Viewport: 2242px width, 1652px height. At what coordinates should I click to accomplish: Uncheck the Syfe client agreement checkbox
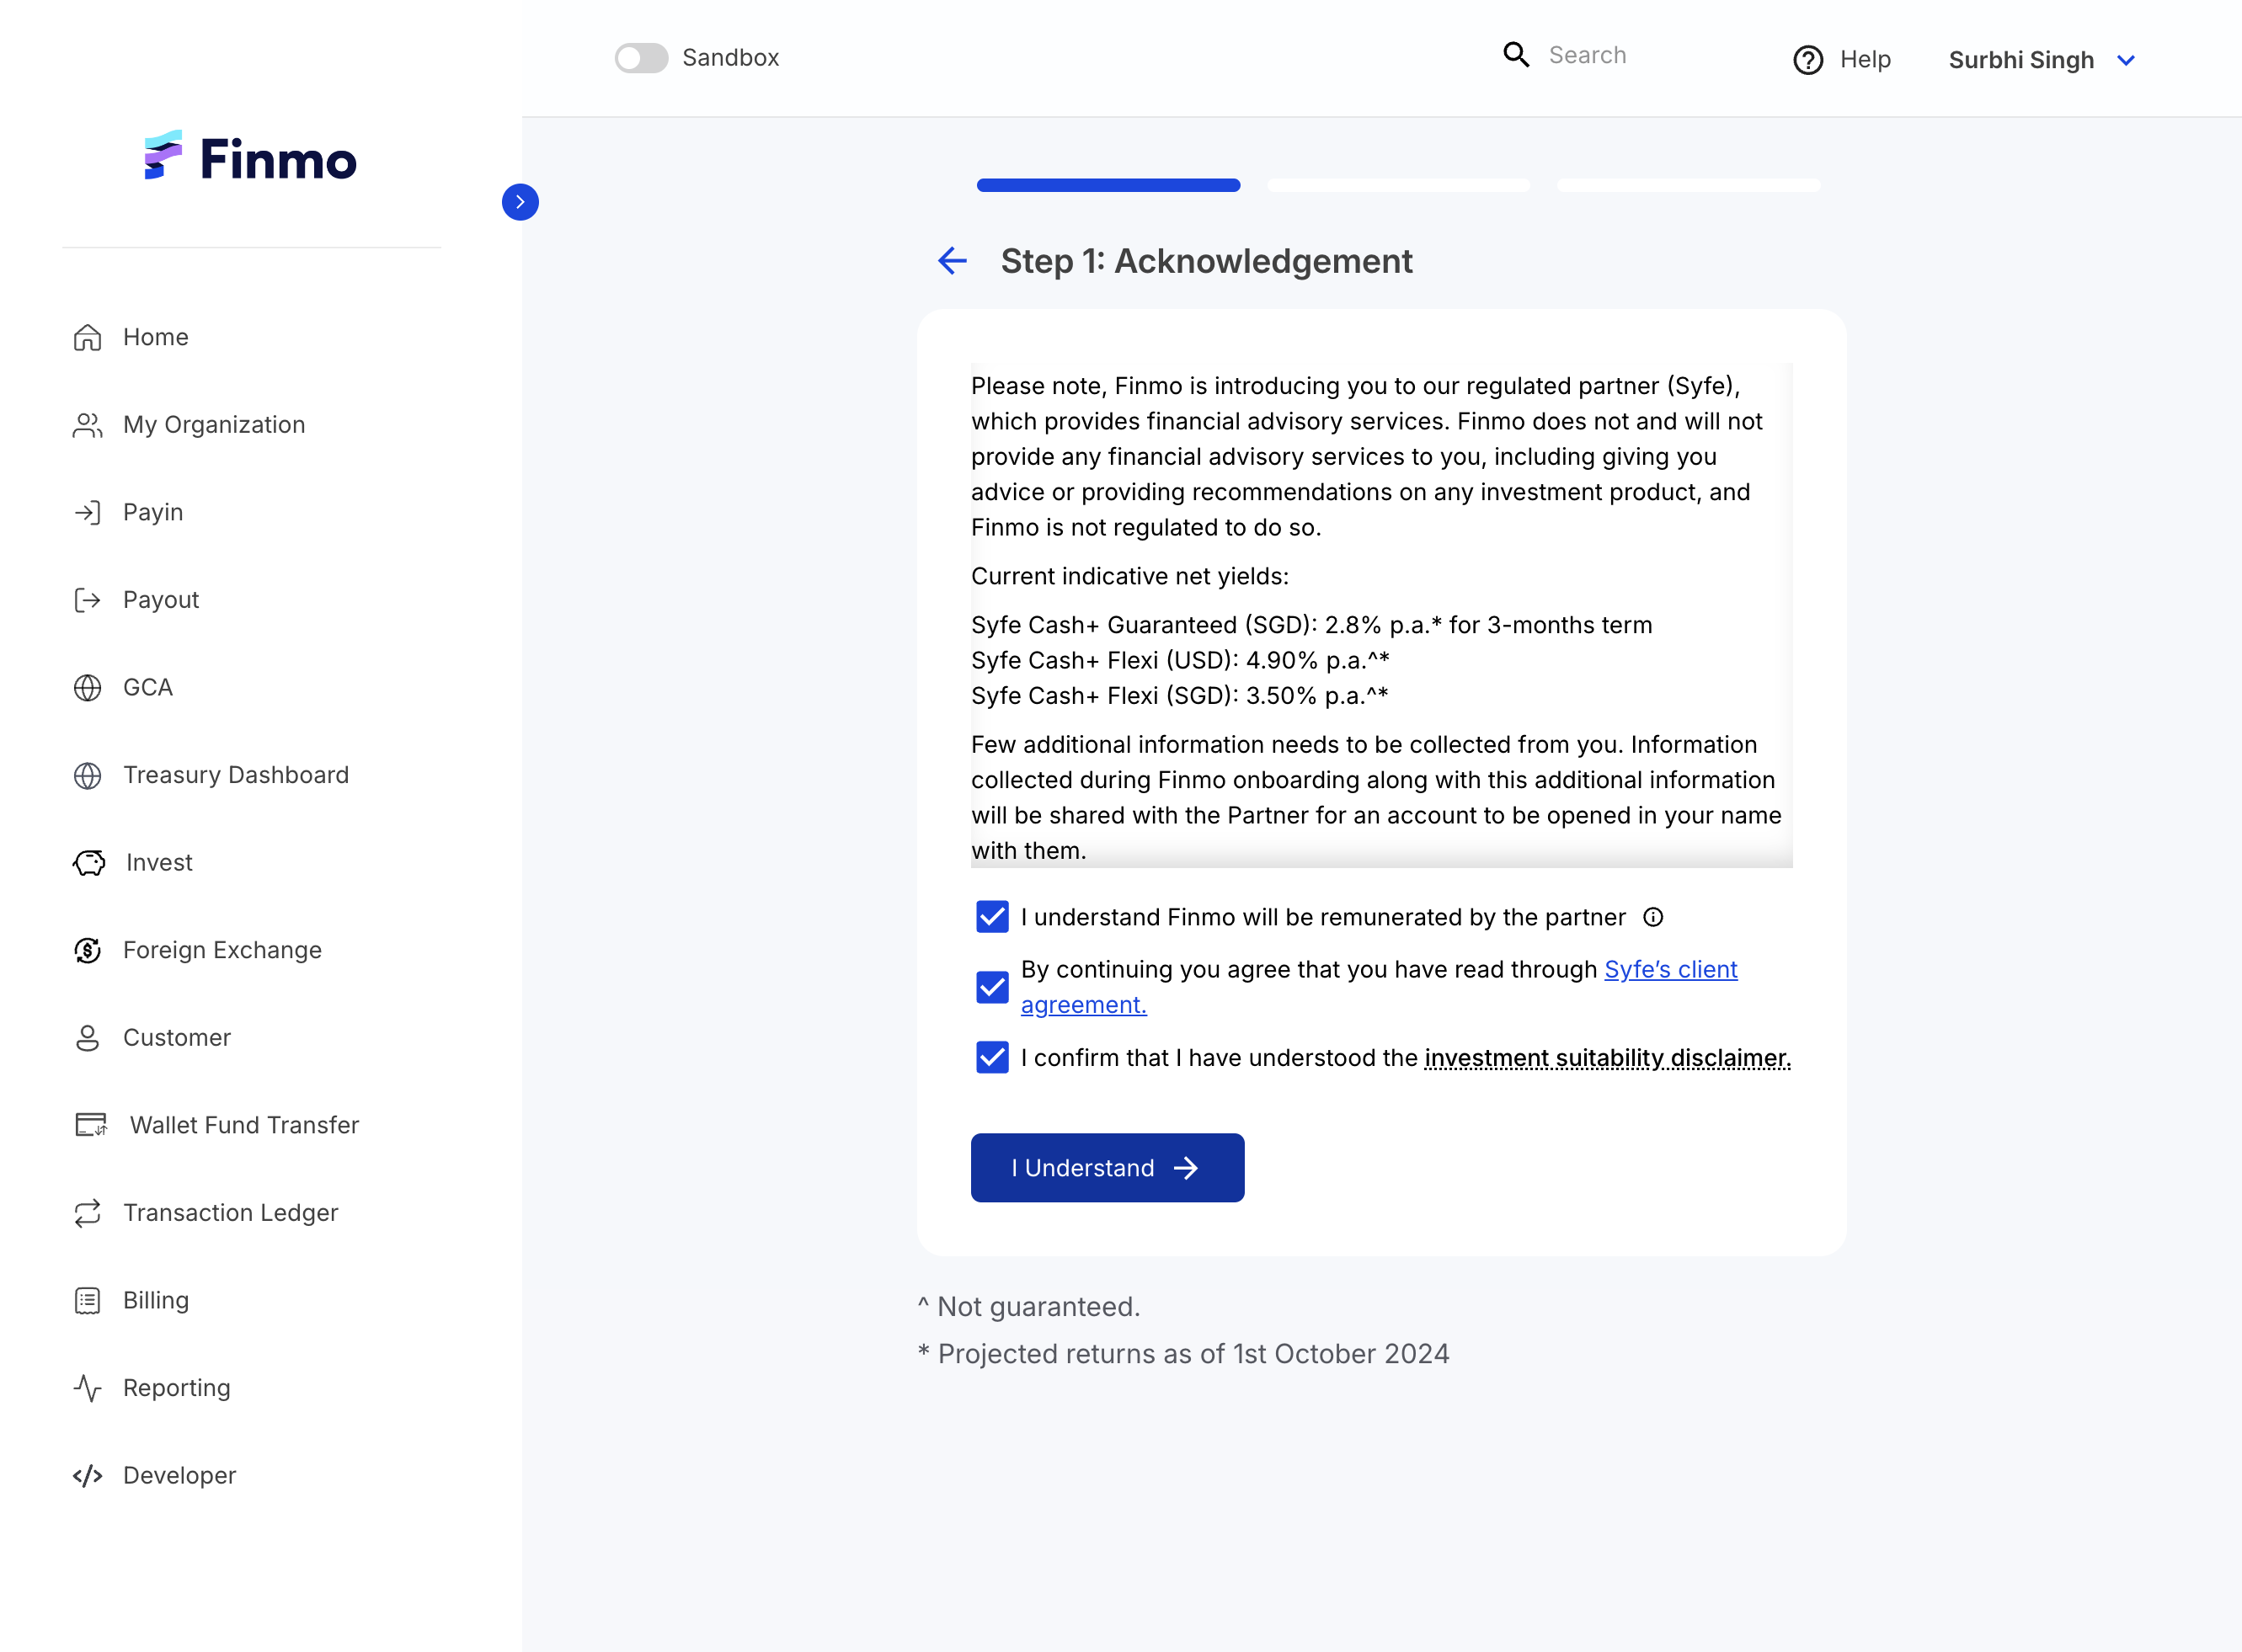coord(992,987)
